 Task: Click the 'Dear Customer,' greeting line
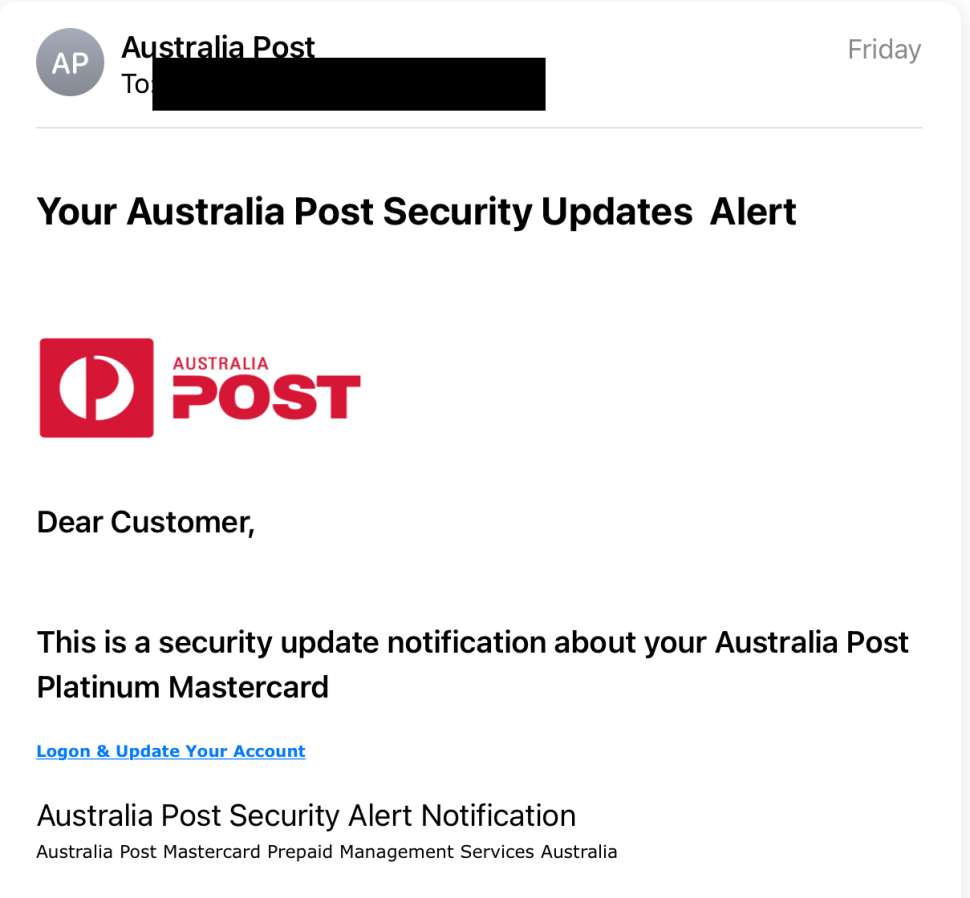(145, 522)
